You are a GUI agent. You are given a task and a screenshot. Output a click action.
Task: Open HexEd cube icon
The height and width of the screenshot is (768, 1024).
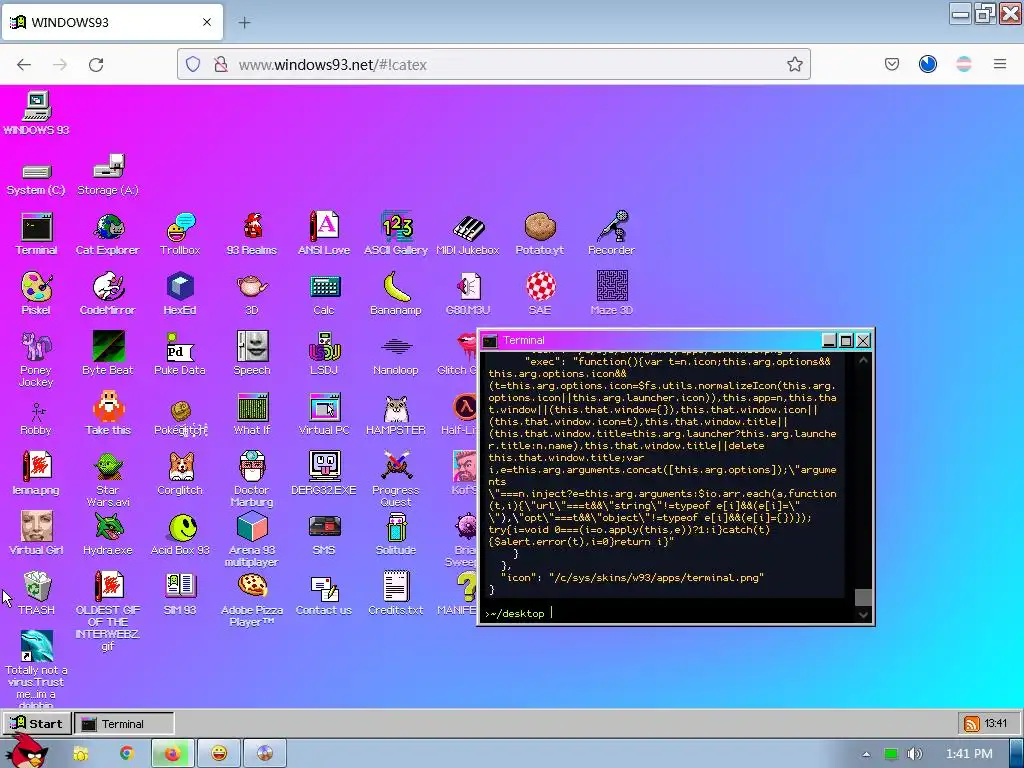(x=180, y=293)
